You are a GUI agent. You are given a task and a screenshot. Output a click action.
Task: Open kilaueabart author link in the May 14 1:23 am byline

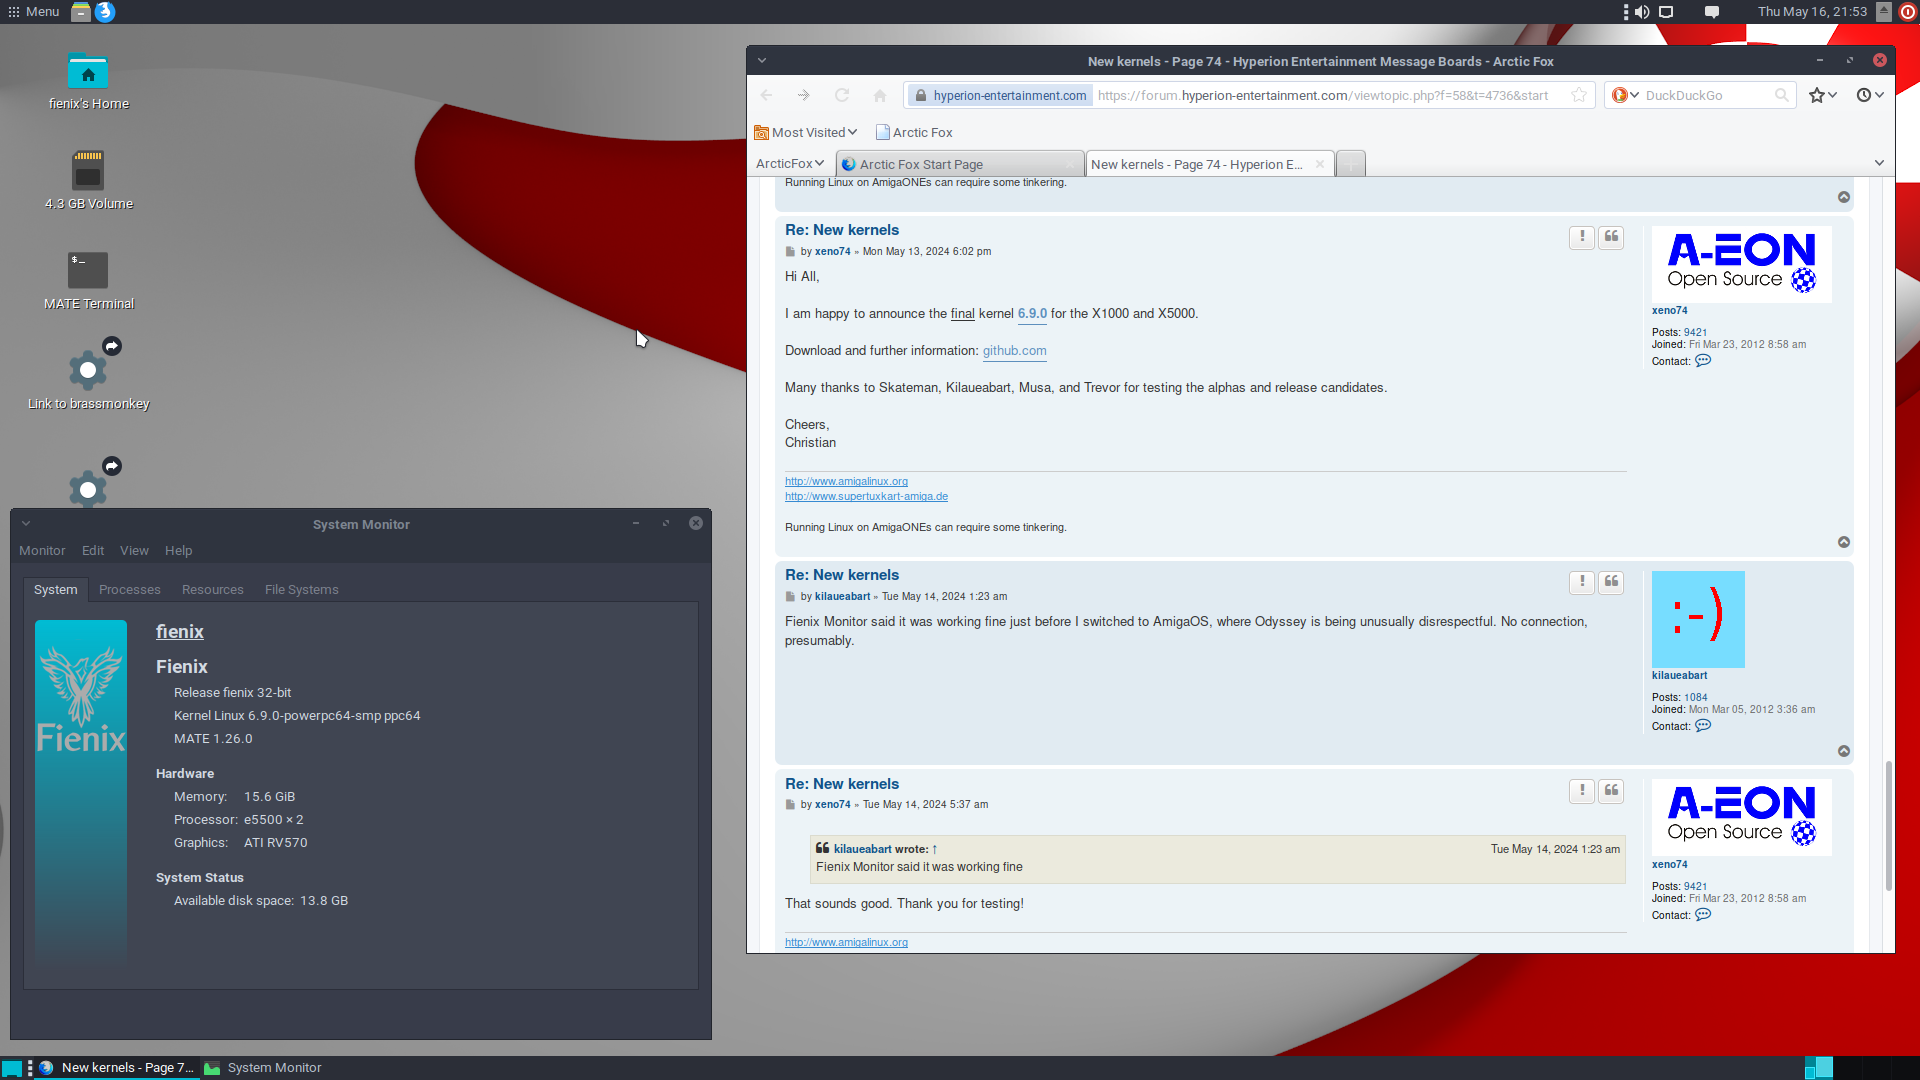tap(842, 597)
